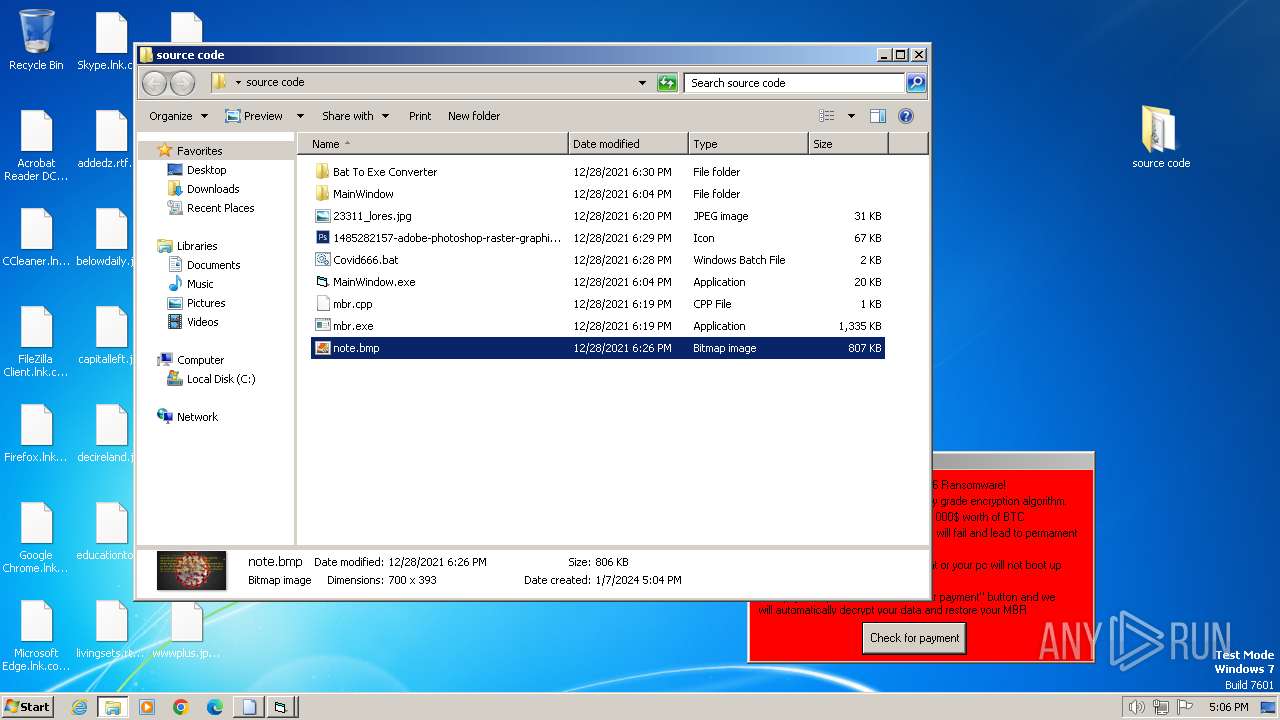Open the source code folder on desktop
The width and height of the screenshot is (1280, 720).
coord(1161,137)
